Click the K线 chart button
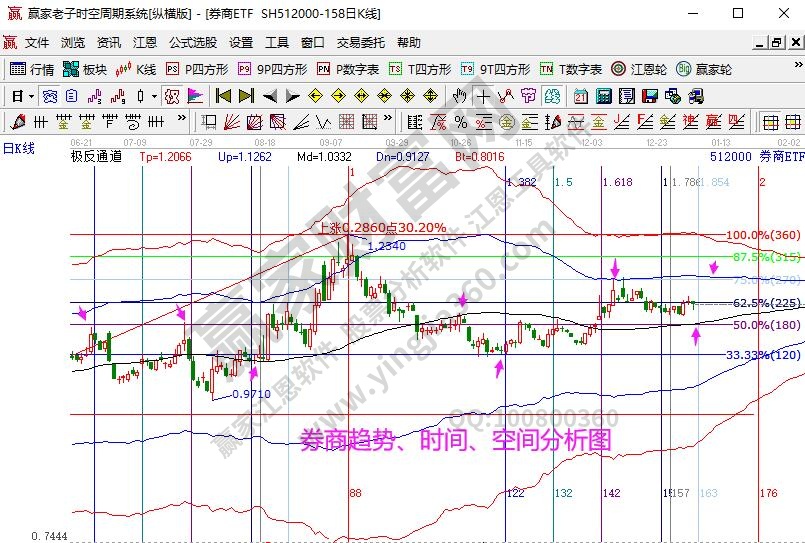This screenshot has height=543, width=805. [x=136, y=69]
